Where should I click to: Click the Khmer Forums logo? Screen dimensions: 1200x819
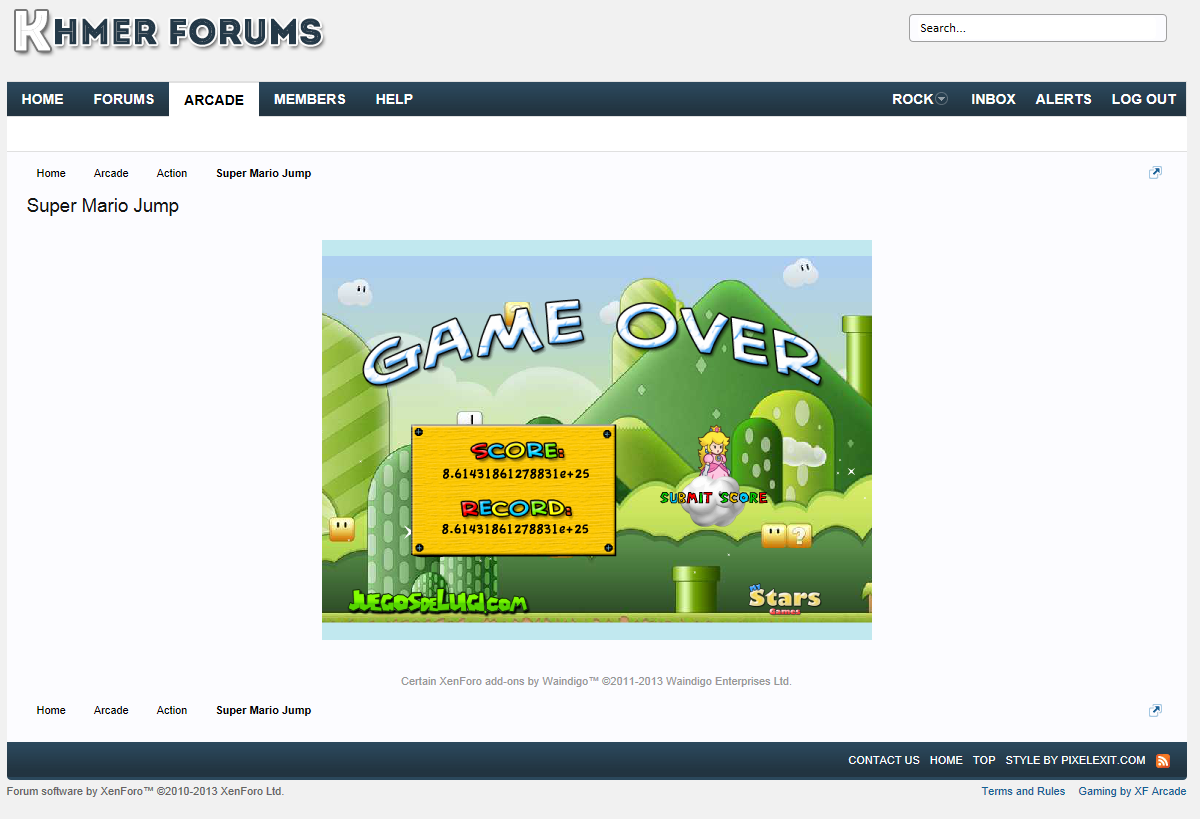point(168,31)
